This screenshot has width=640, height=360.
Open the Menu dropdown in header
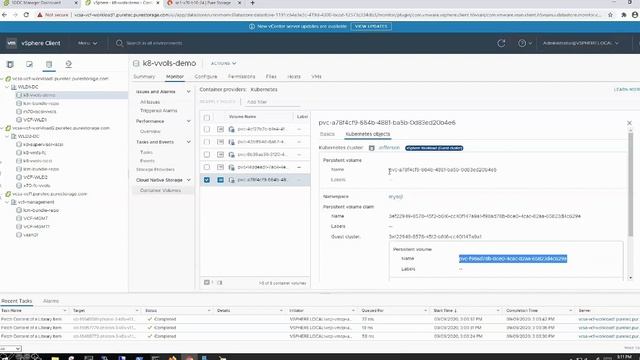[x=87, y=43]
